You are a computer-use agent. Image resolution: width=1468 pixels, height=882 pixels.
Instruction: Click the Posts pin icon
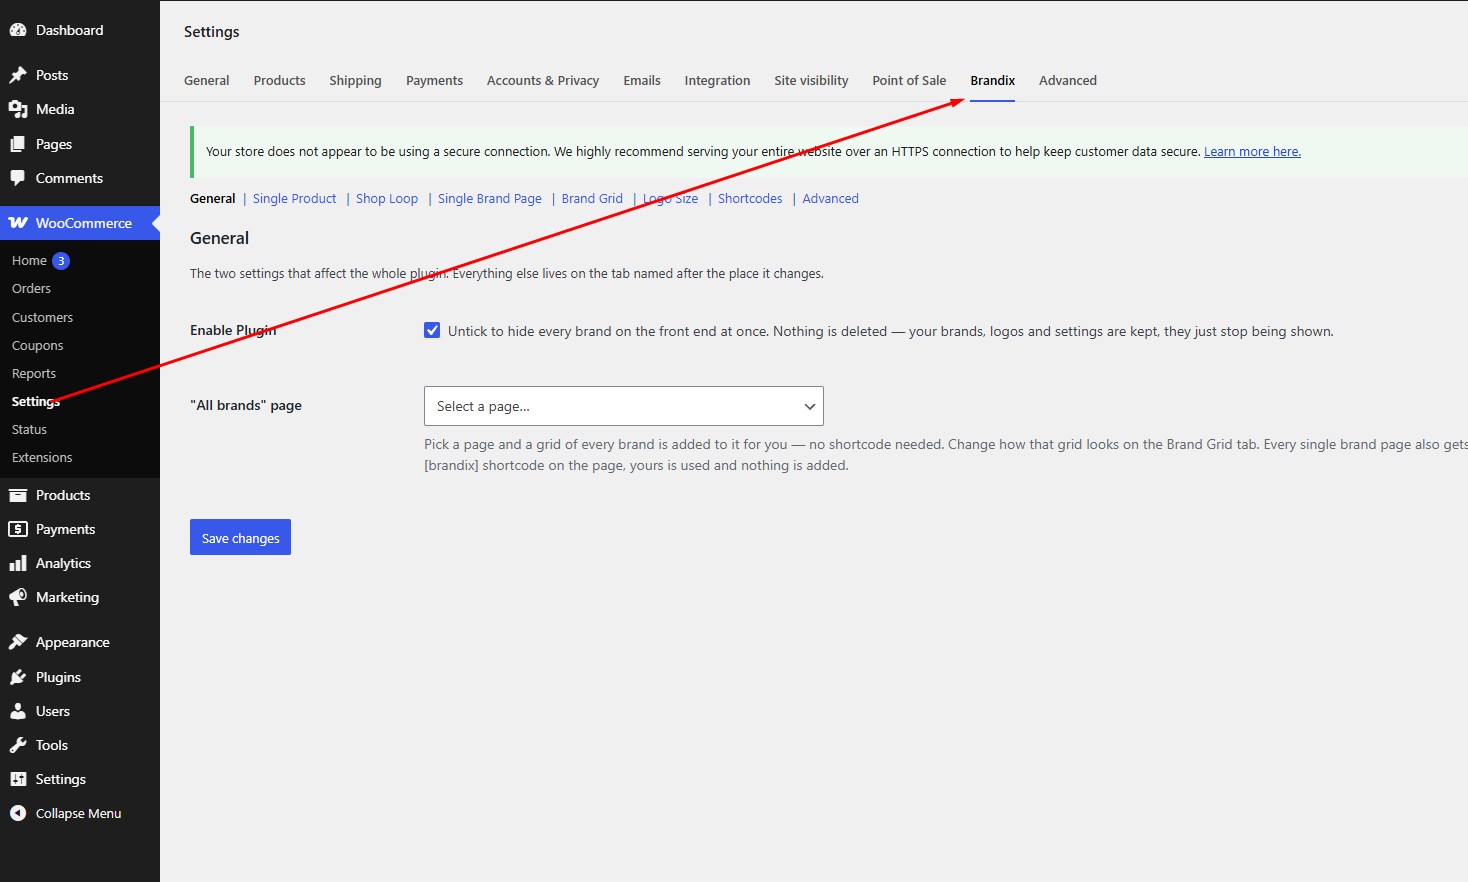click(18, 75)
